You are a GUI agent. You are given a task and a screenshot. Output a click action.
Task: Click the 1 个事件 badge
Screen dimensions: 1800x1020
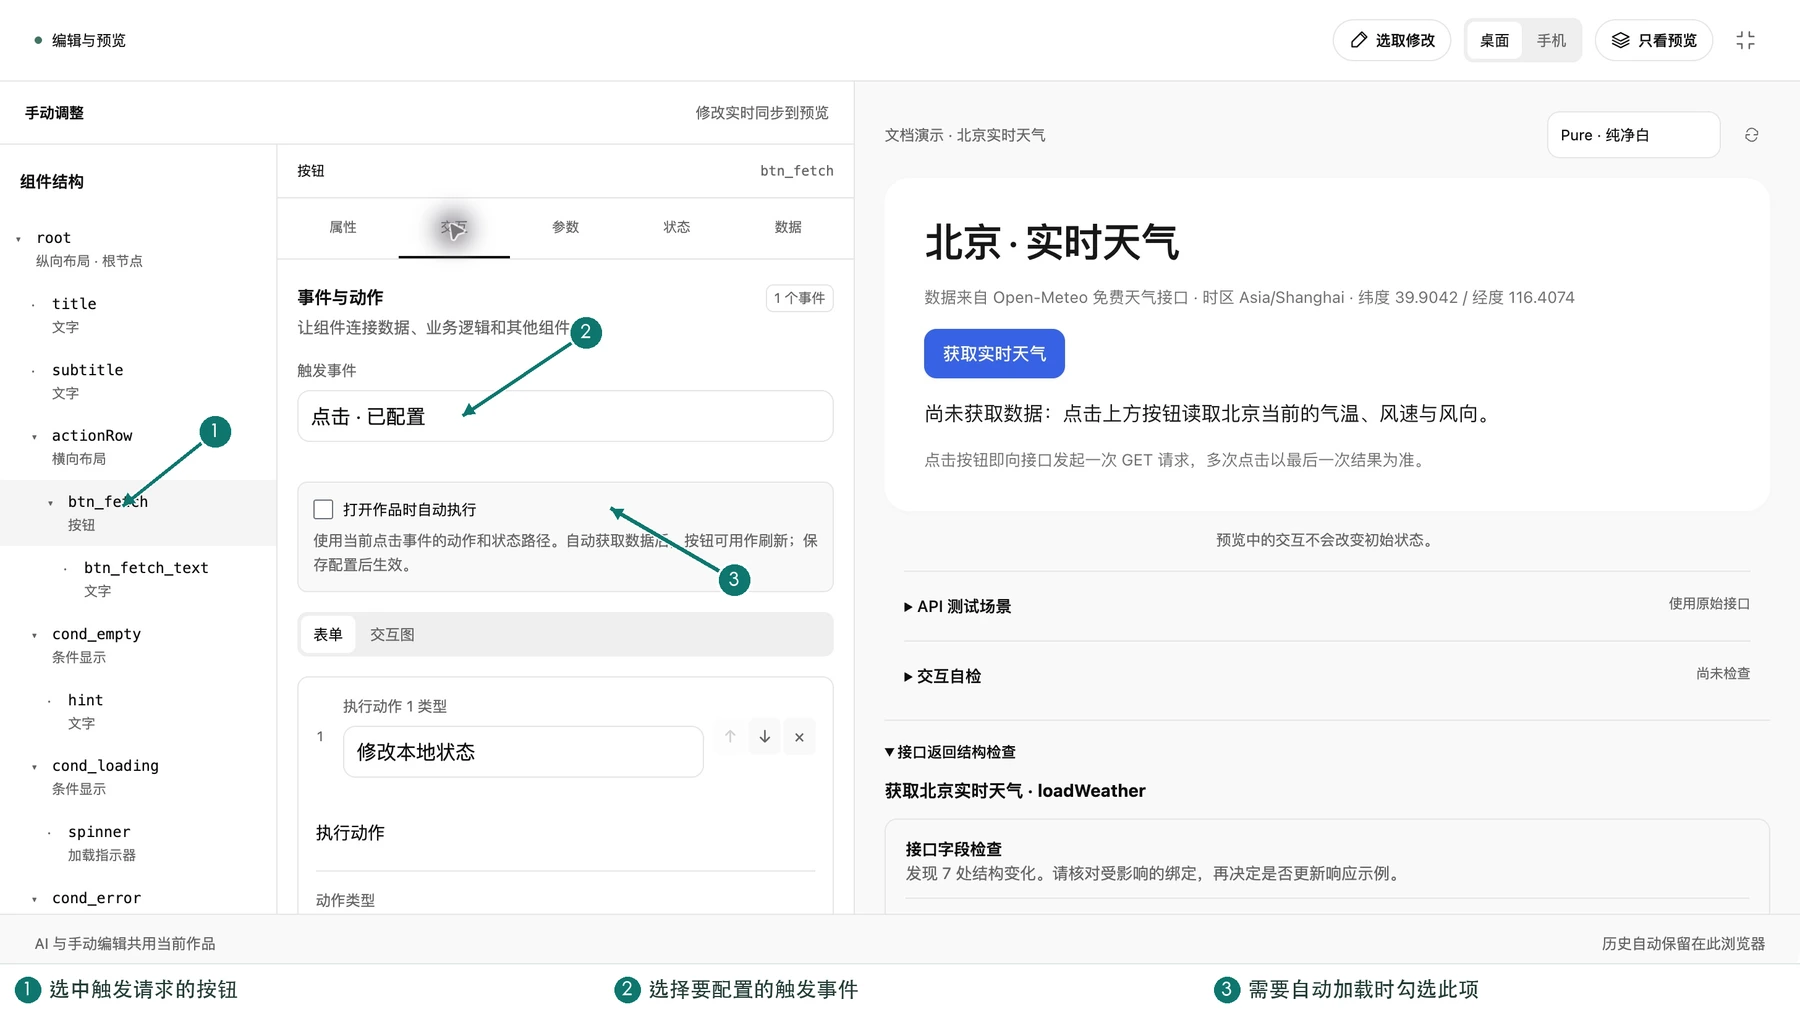tap(799, 298)
